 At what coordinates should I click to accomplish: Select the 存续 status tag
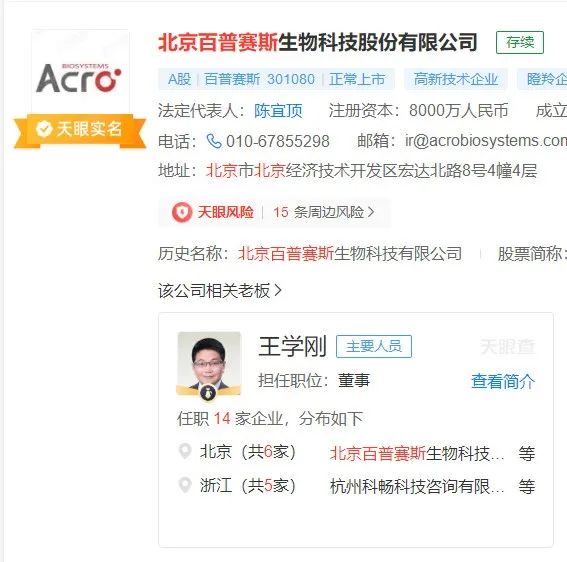(520, 43)
